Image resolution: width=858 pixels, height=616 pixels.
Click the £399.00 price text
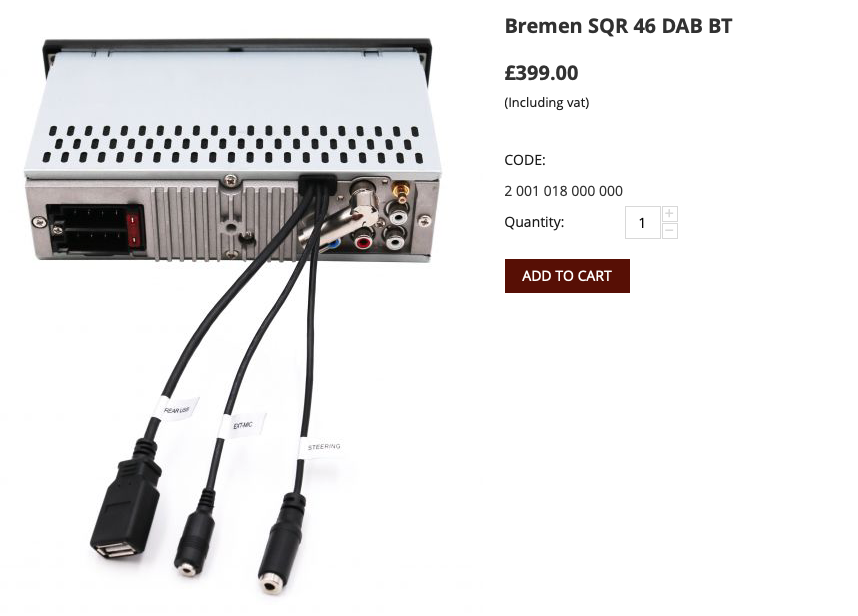[541, 73]
